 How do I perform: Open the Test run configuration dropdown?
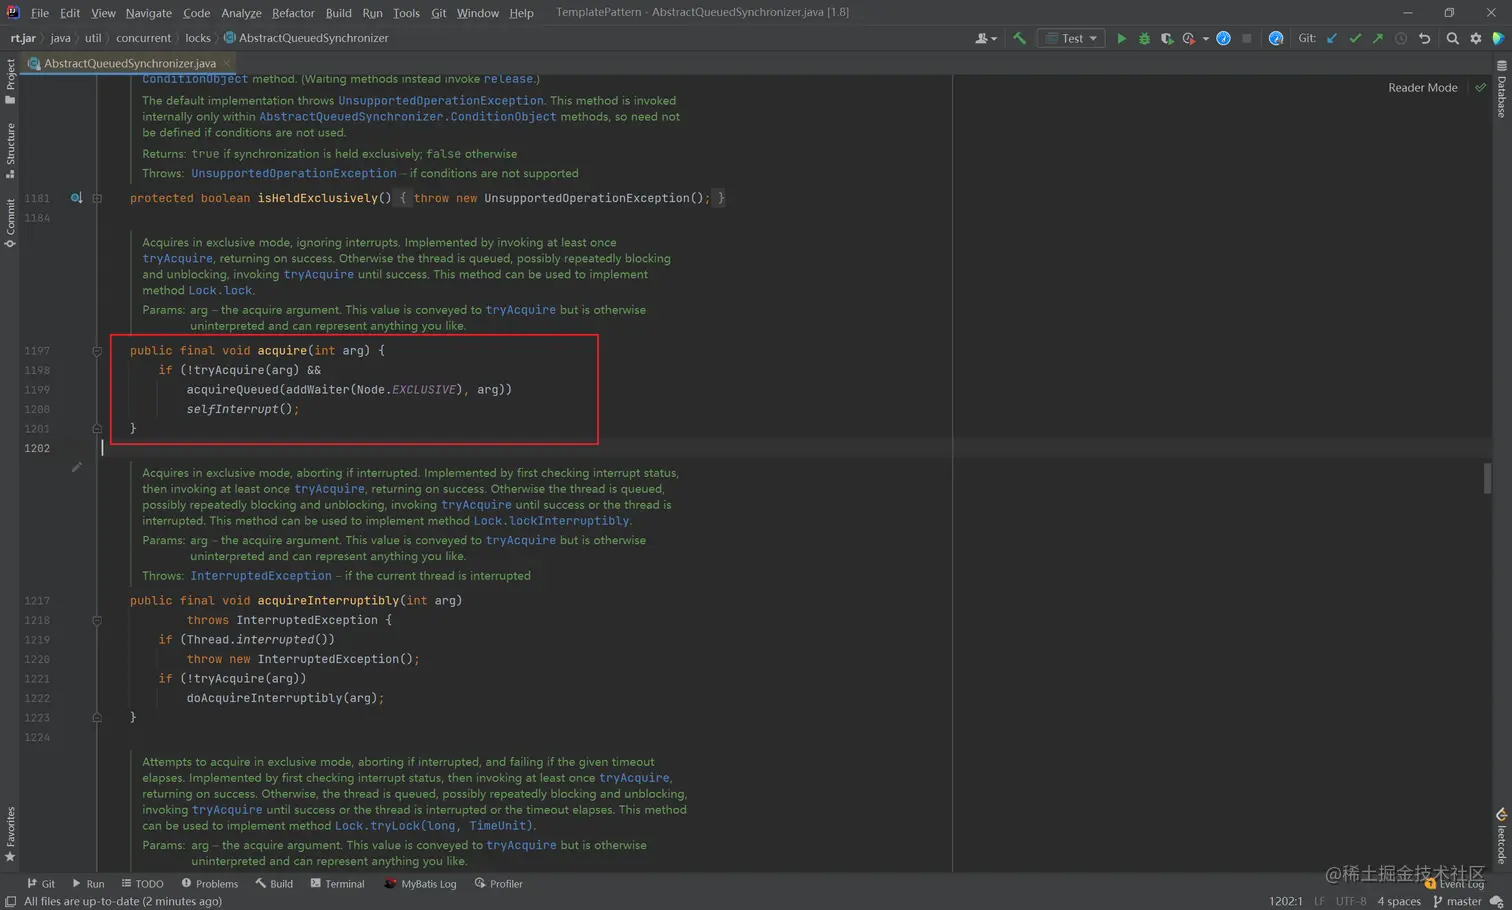click(1072, 38)
